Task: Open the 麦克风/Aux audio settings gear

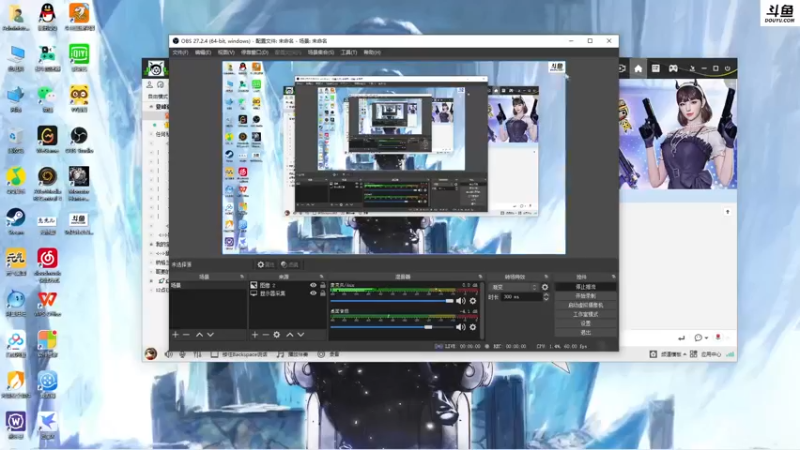Action: [x=473, y=301]
